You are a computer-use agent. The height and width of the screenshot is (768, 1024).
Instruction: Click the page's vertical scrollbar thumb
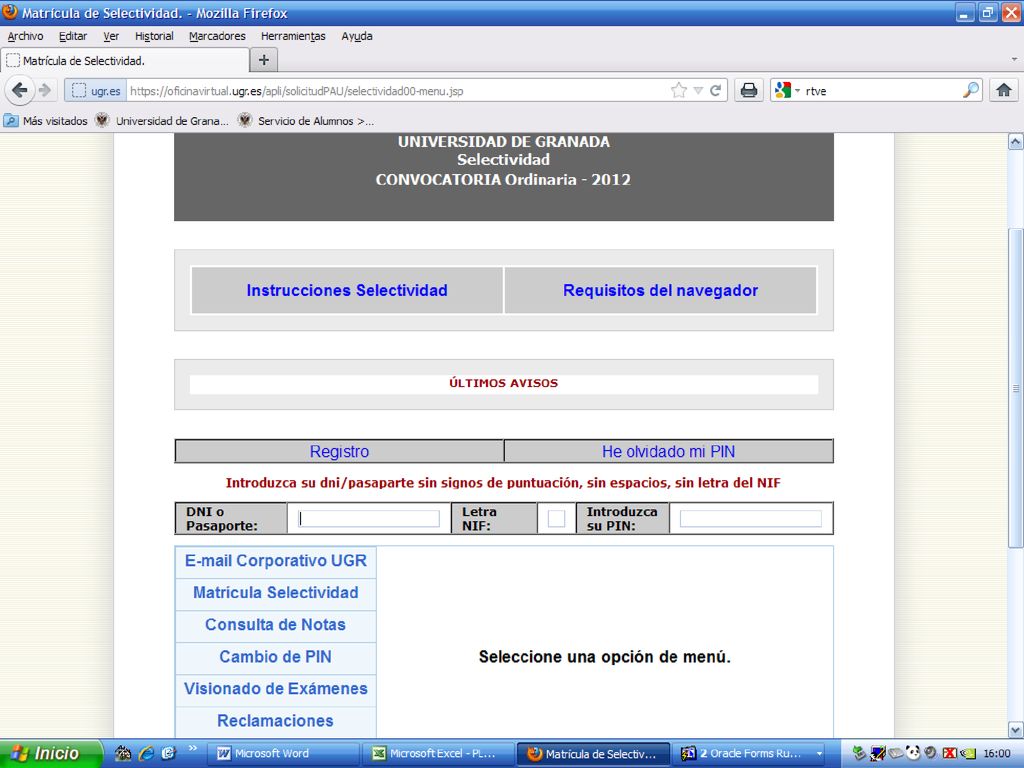click(1016, 388)
